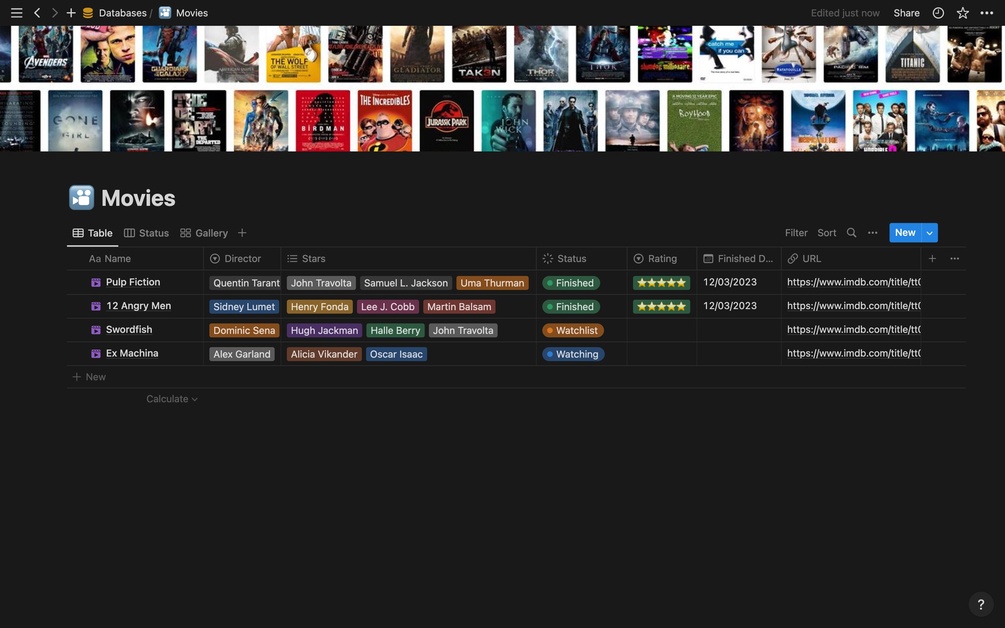The height and width of the screenshot is (628, 1005).
Task: Click the Henry Fonda star tag
Action: pyautogui.click(x=319, y=306)
